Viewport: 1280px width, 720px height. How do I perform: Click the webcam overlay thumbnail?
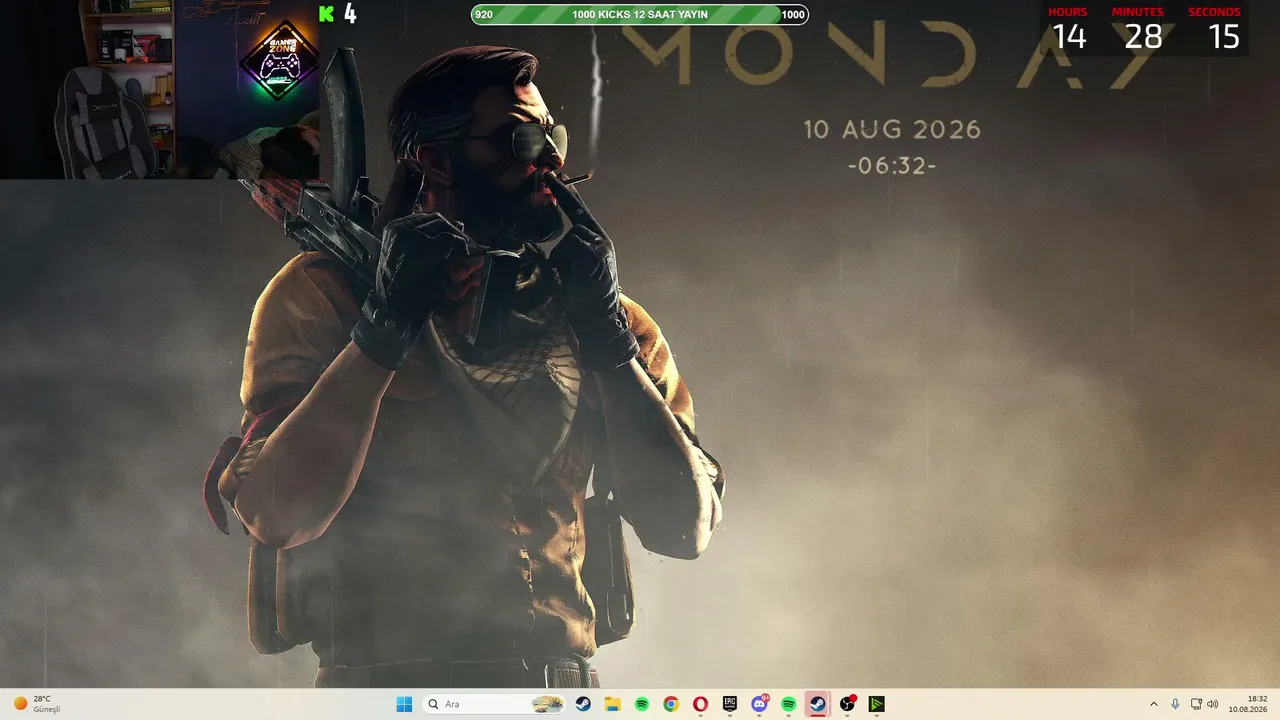coord(160,90)
